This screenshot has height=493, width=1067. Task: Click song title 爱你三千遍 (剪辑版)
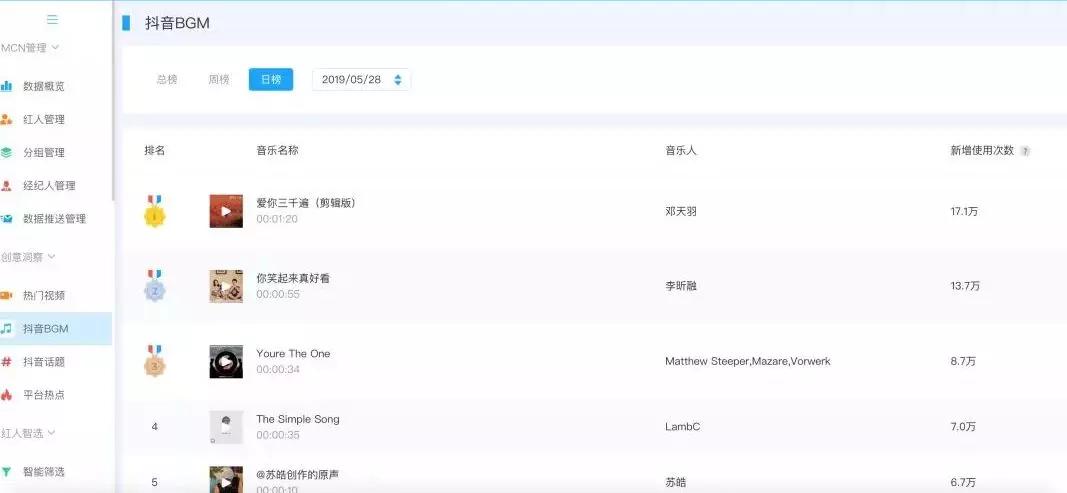tap(306, 203)
